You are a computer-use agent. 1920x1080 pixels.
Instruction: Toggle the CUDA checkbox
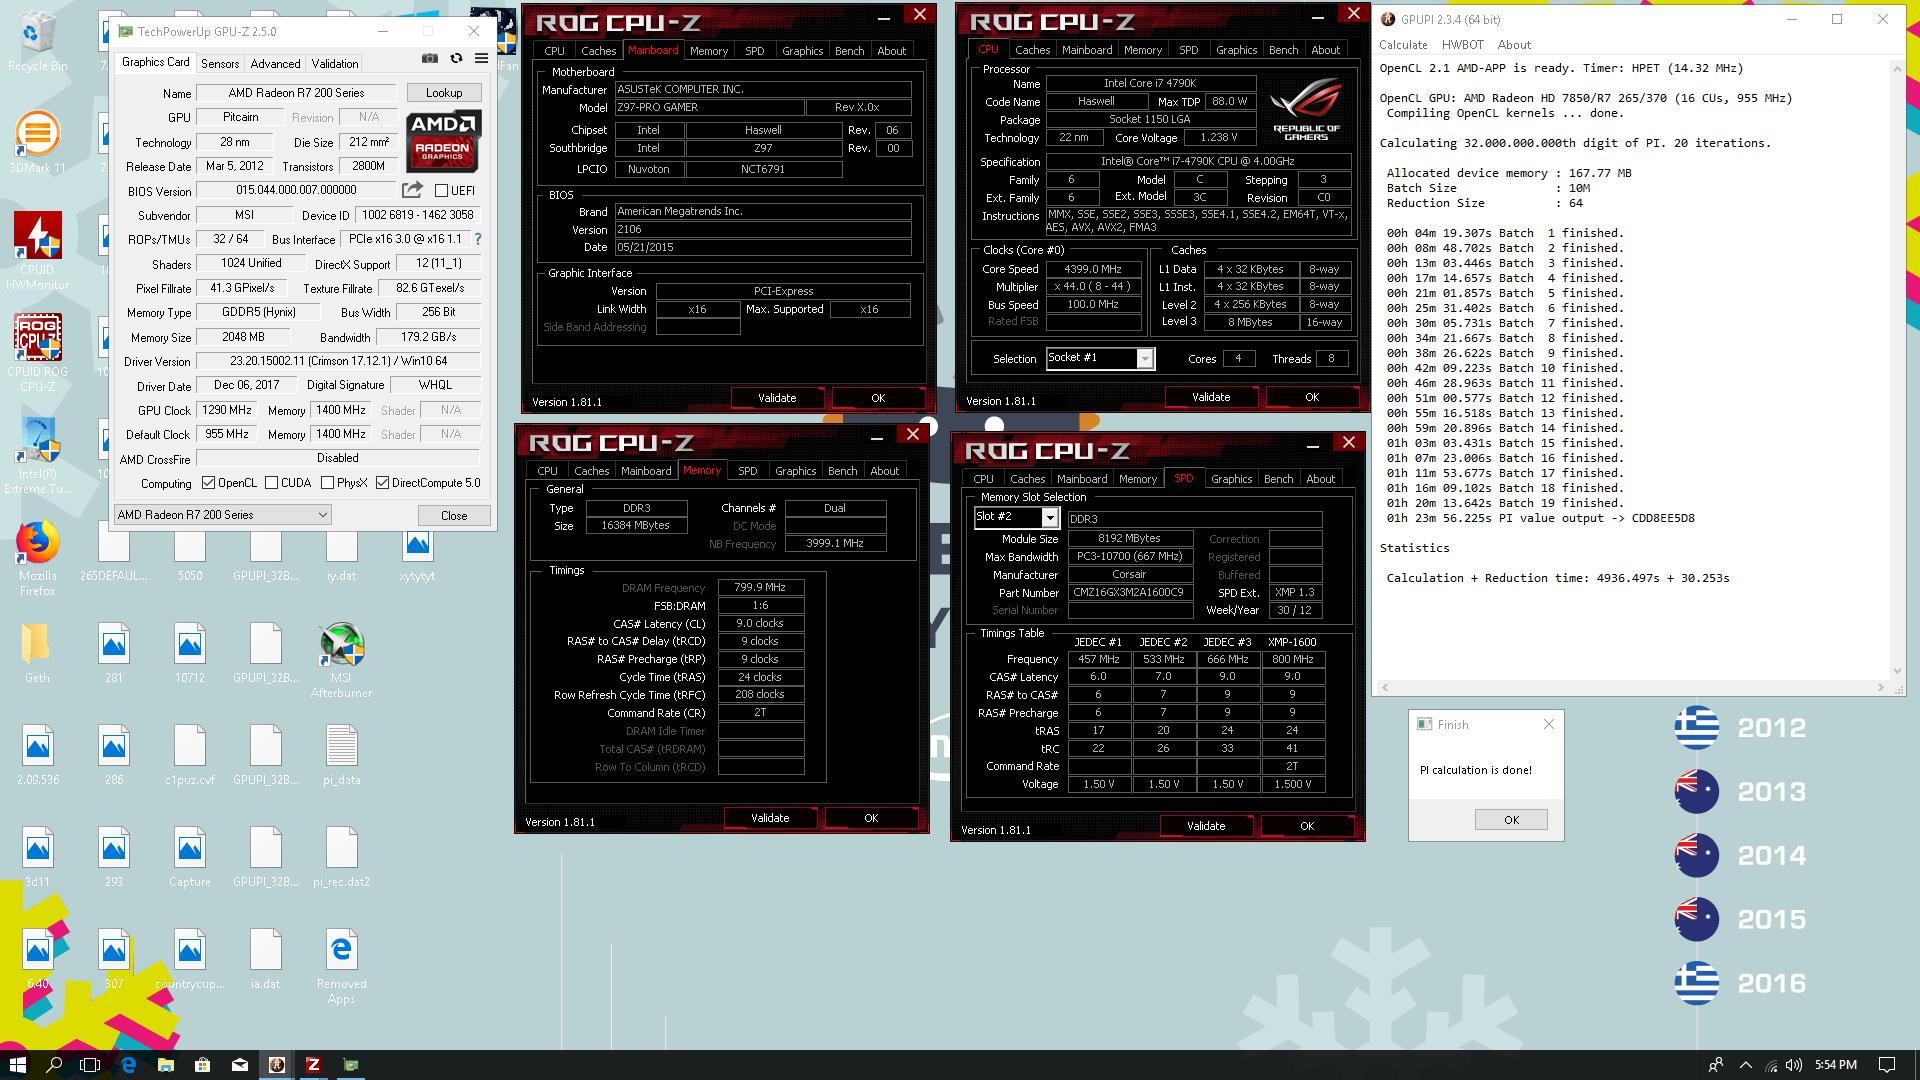[271, 483]
